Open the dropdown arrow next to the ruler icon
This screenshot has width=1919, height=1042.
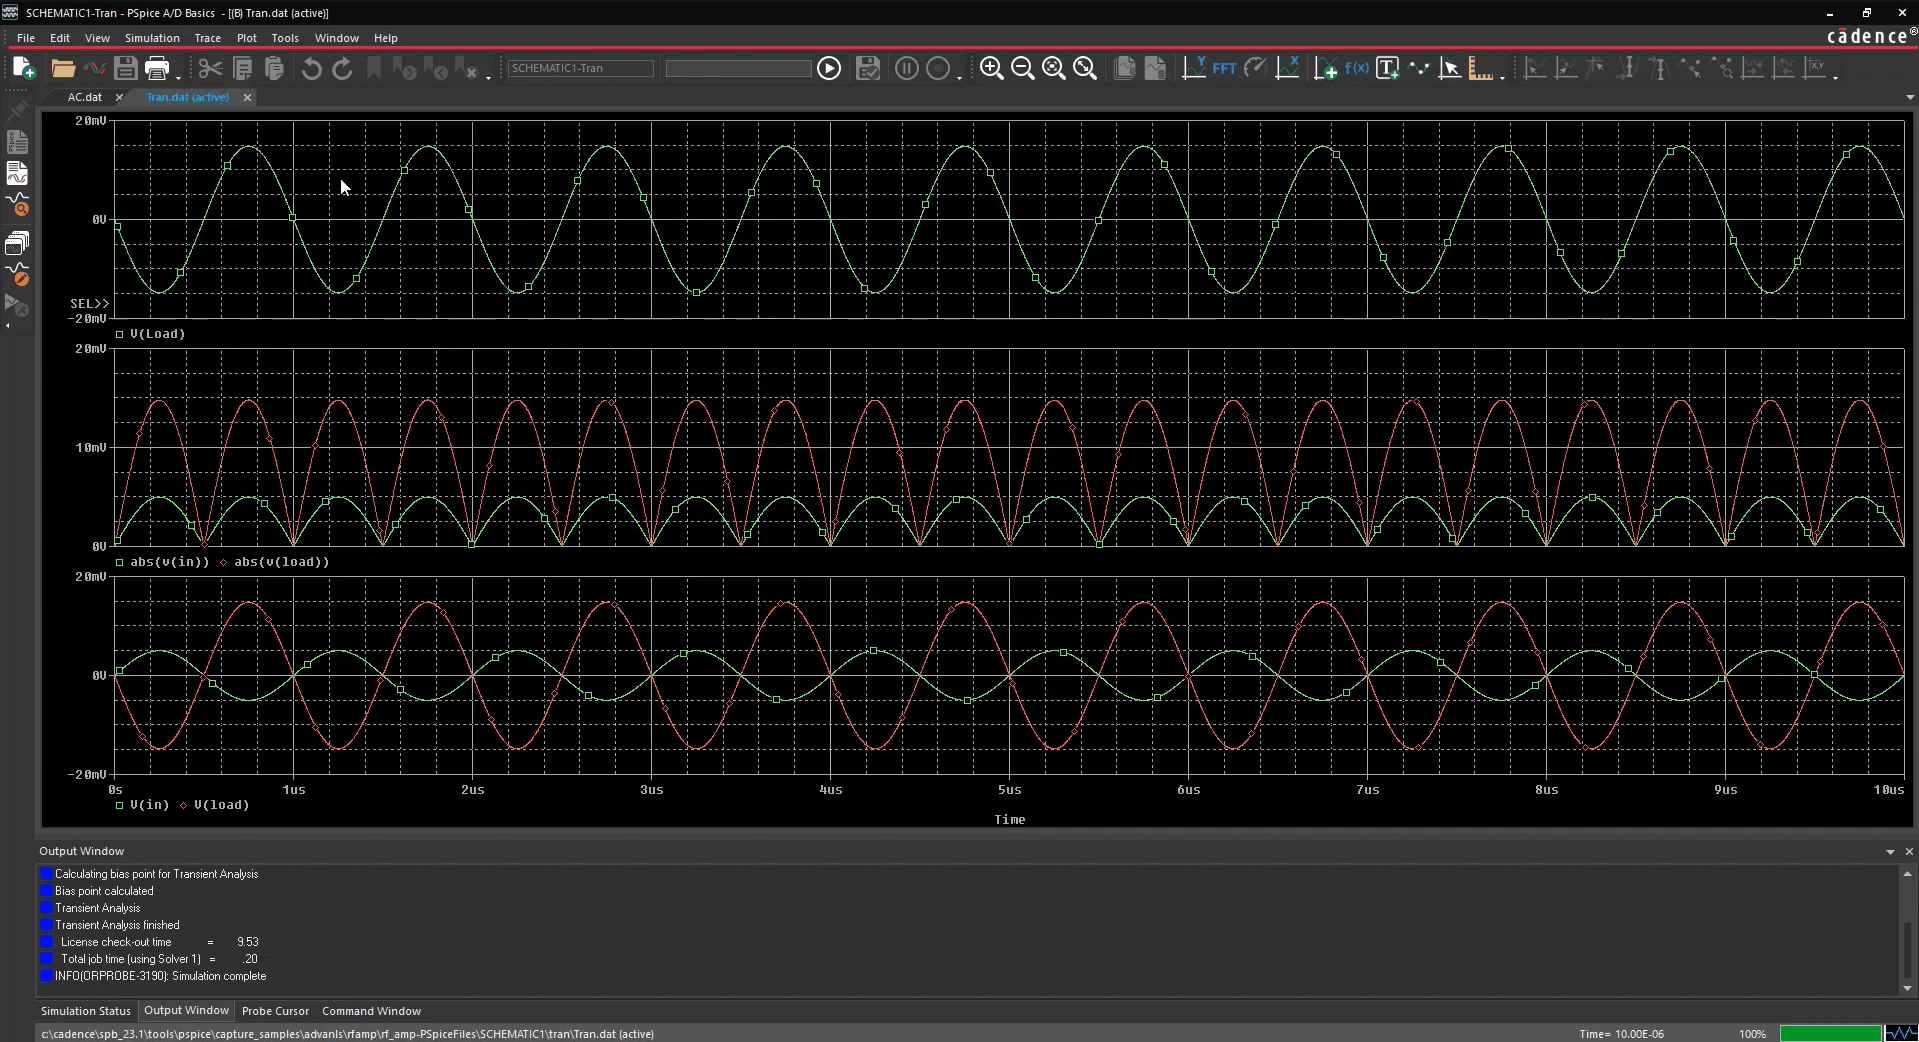pyautogui.click(x=1502, y=77)
